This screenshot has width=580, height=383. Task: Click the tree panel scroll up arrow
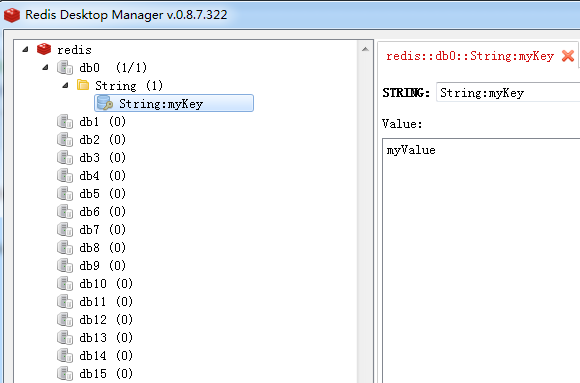(x=365, y=49)
